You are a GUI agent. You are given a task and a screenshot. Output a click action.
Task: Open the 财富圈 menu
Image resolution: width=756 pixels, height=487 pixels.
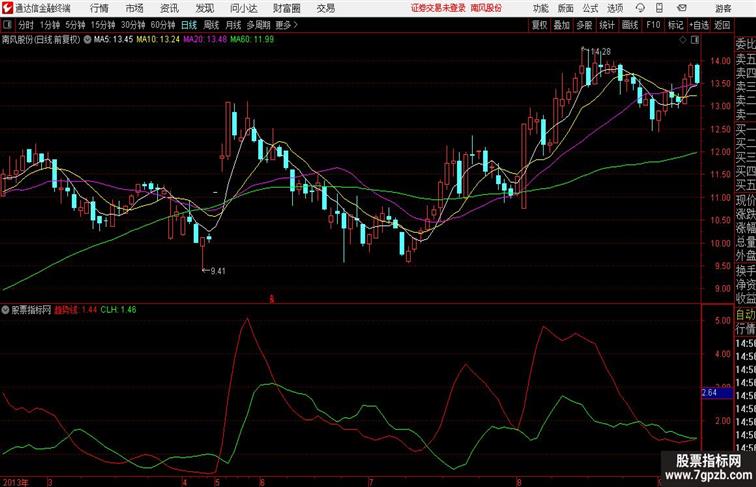[x=287, y=8]
